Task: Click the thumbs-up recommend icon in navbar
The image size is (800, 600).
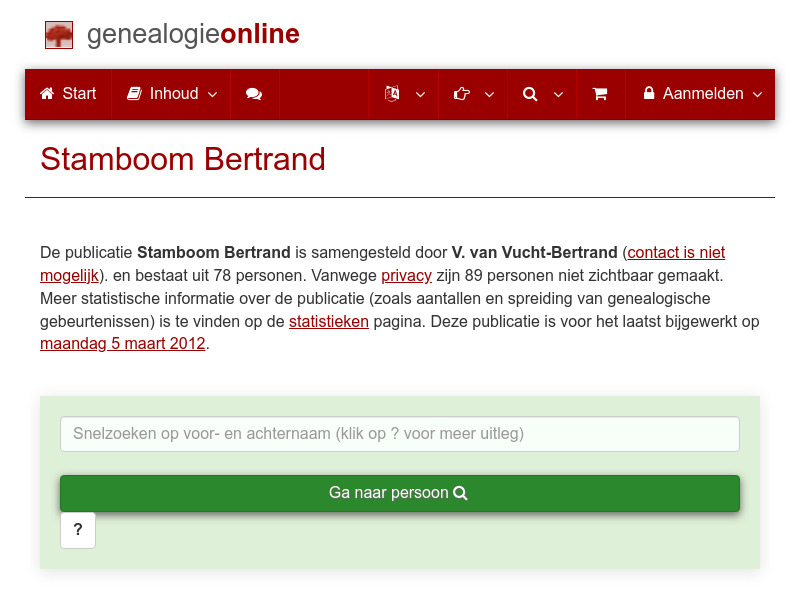Action: click(x=461, y=94)
